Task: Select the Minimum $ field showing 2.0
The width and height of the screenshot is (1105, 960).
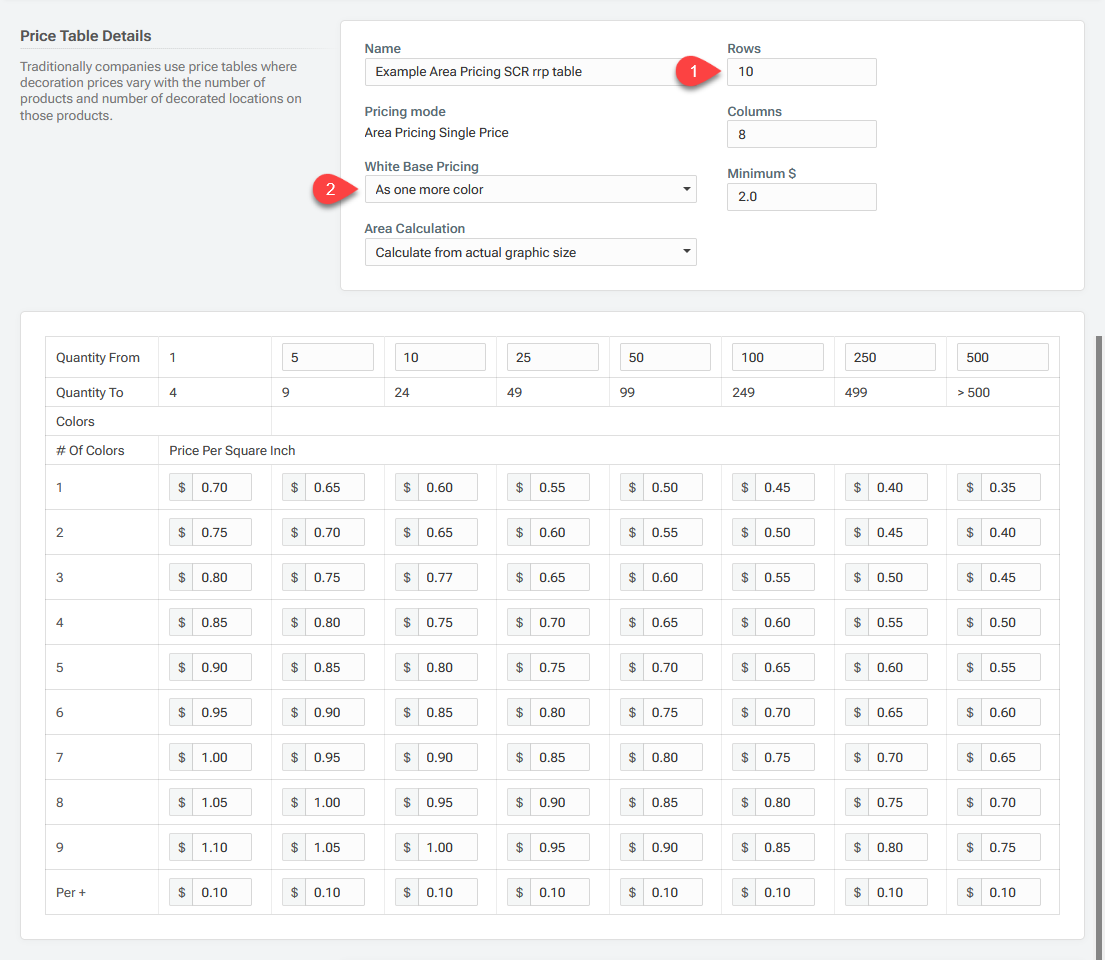Action: point(801,196)
